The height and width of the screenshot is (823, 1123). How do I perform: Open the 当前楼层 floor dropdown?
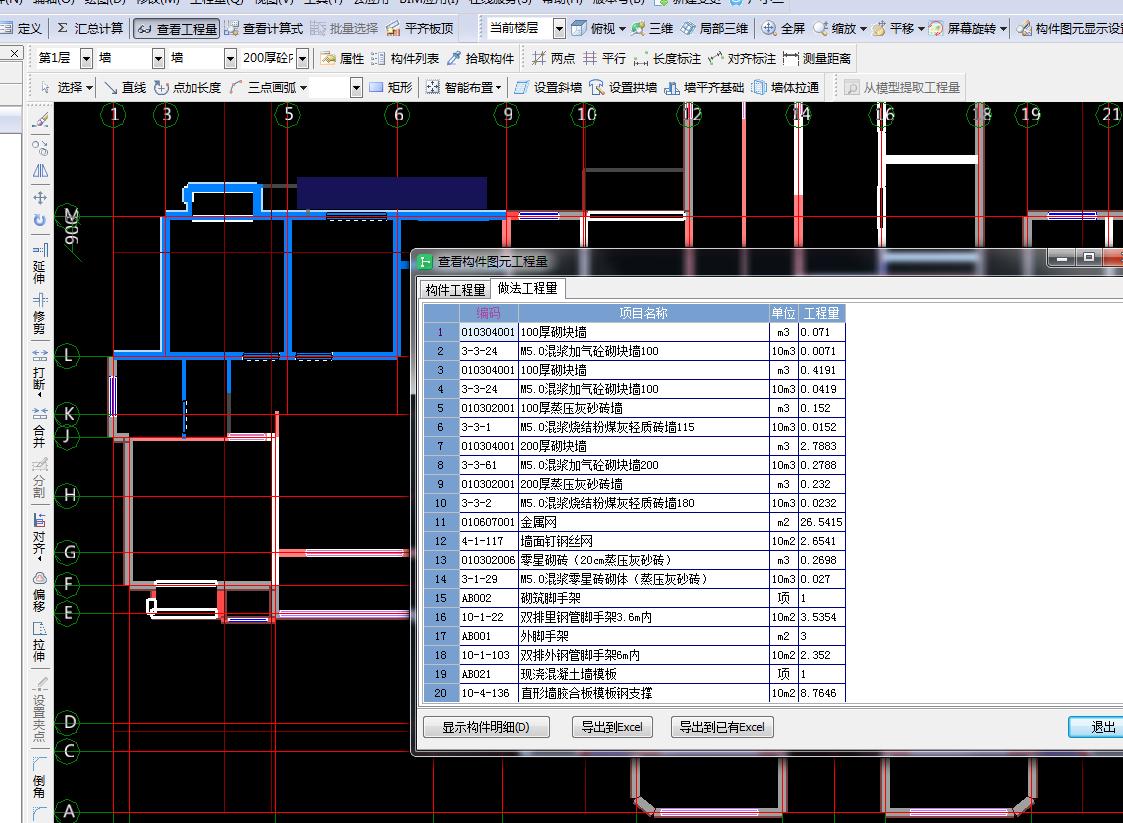point(559,29)
